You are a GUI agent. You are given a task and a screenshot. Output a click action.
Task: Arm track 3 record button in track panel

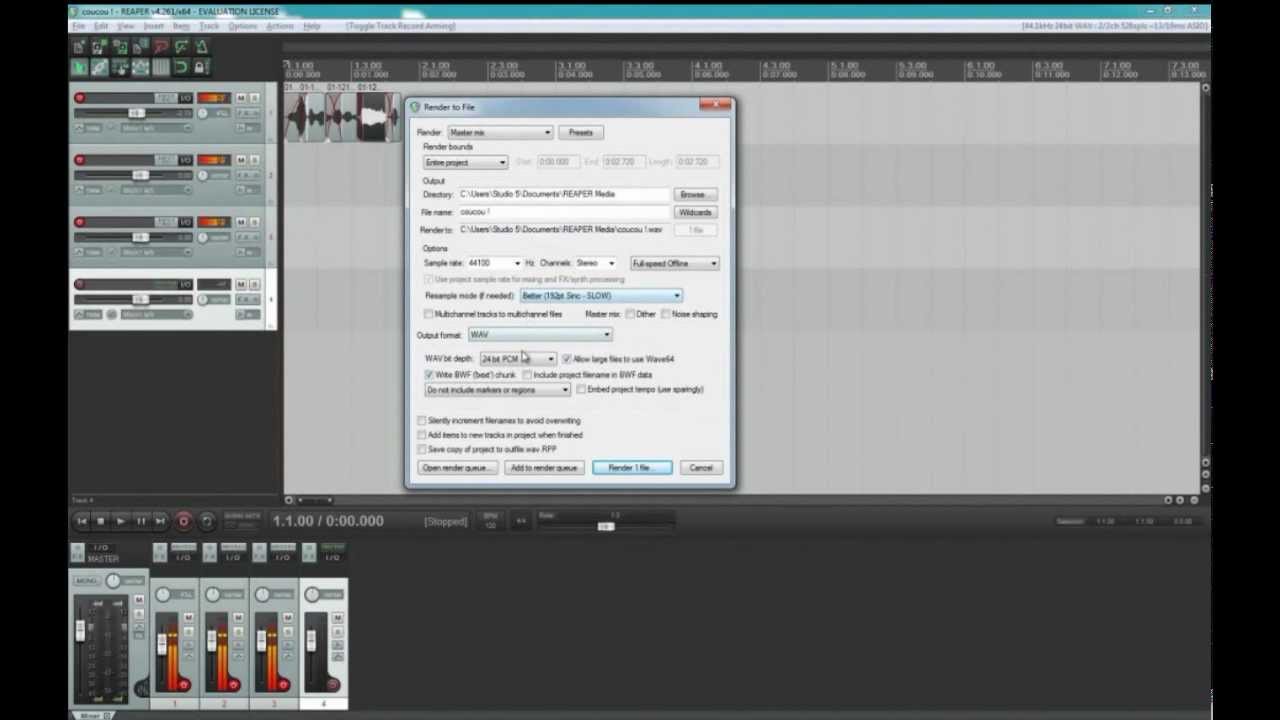click(79, 222)
